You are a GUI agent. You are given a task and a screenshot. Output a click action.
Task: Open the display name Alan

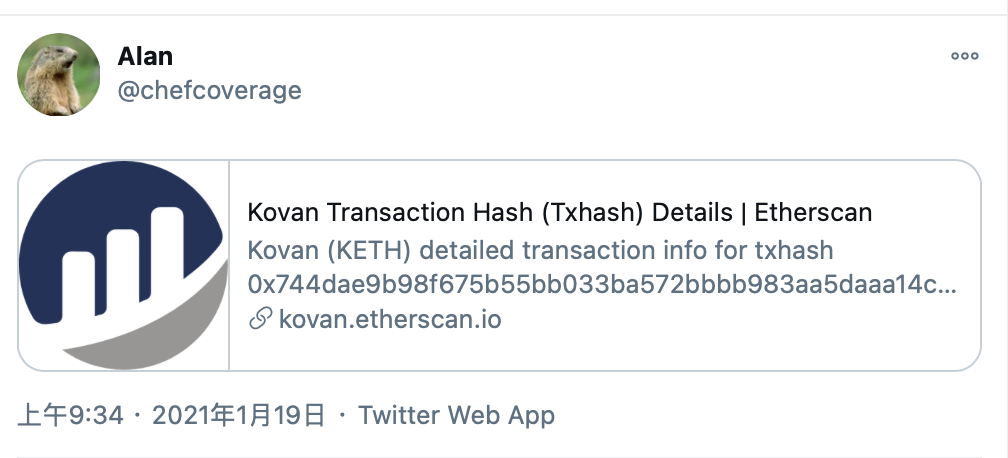click(x=145, y=56)
